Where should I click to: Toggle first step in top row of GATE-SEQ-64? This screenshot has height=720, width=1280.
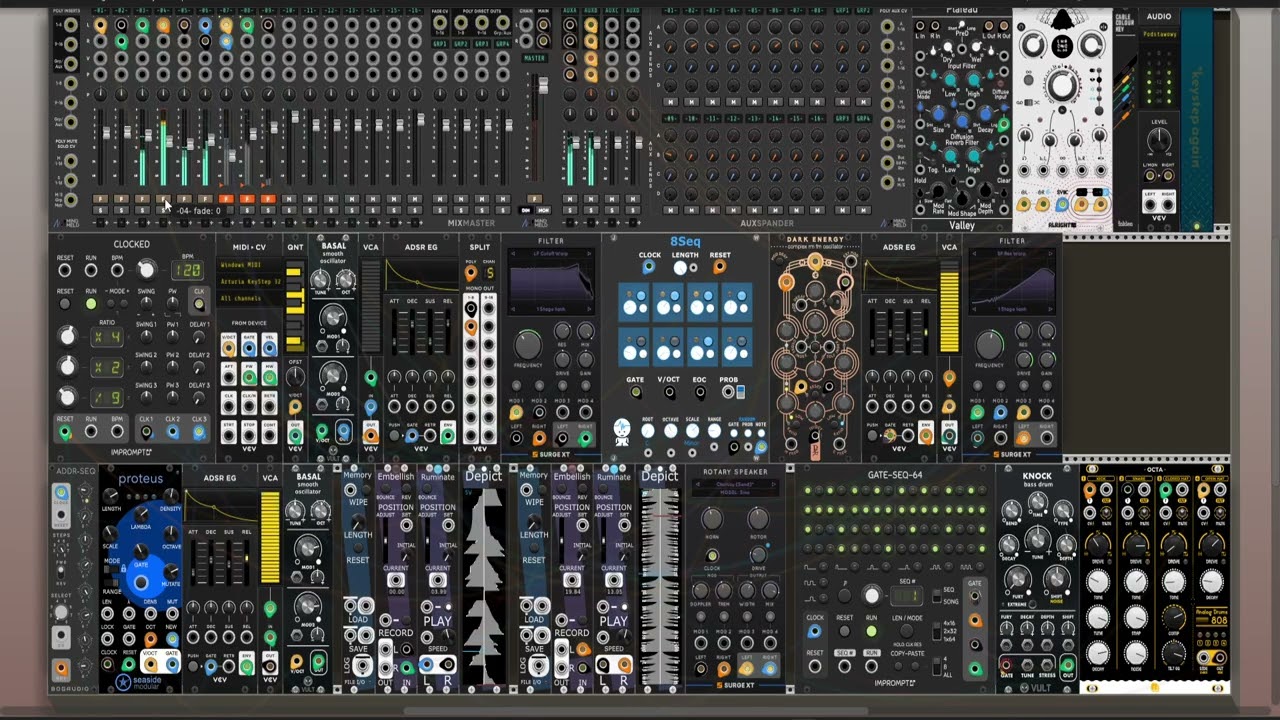[808, 491]
